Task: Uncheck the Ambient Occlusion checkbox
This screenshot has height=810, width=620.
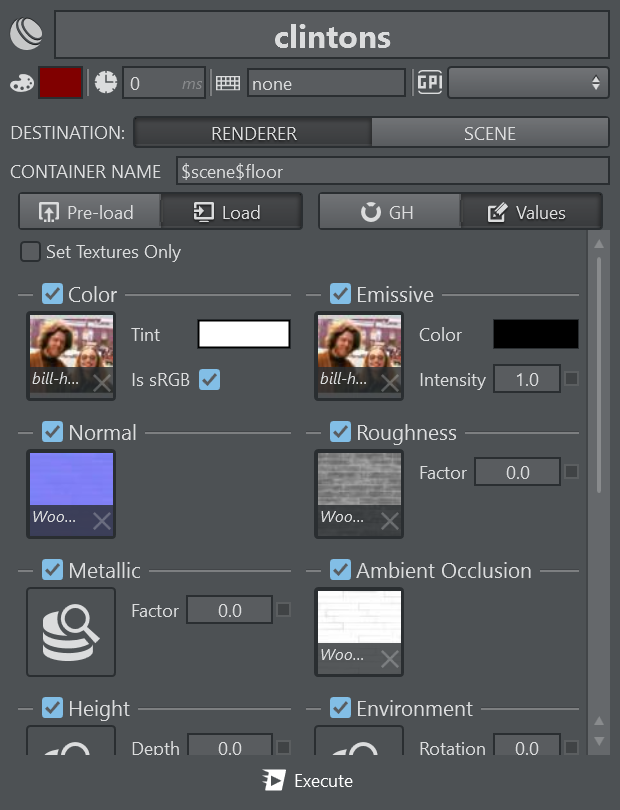Action: [x=340, y=569]
